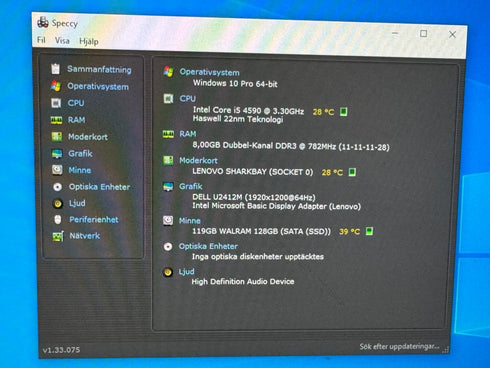
Task: Click the Intel Core i5 4590 text
Action: [248, 110]
